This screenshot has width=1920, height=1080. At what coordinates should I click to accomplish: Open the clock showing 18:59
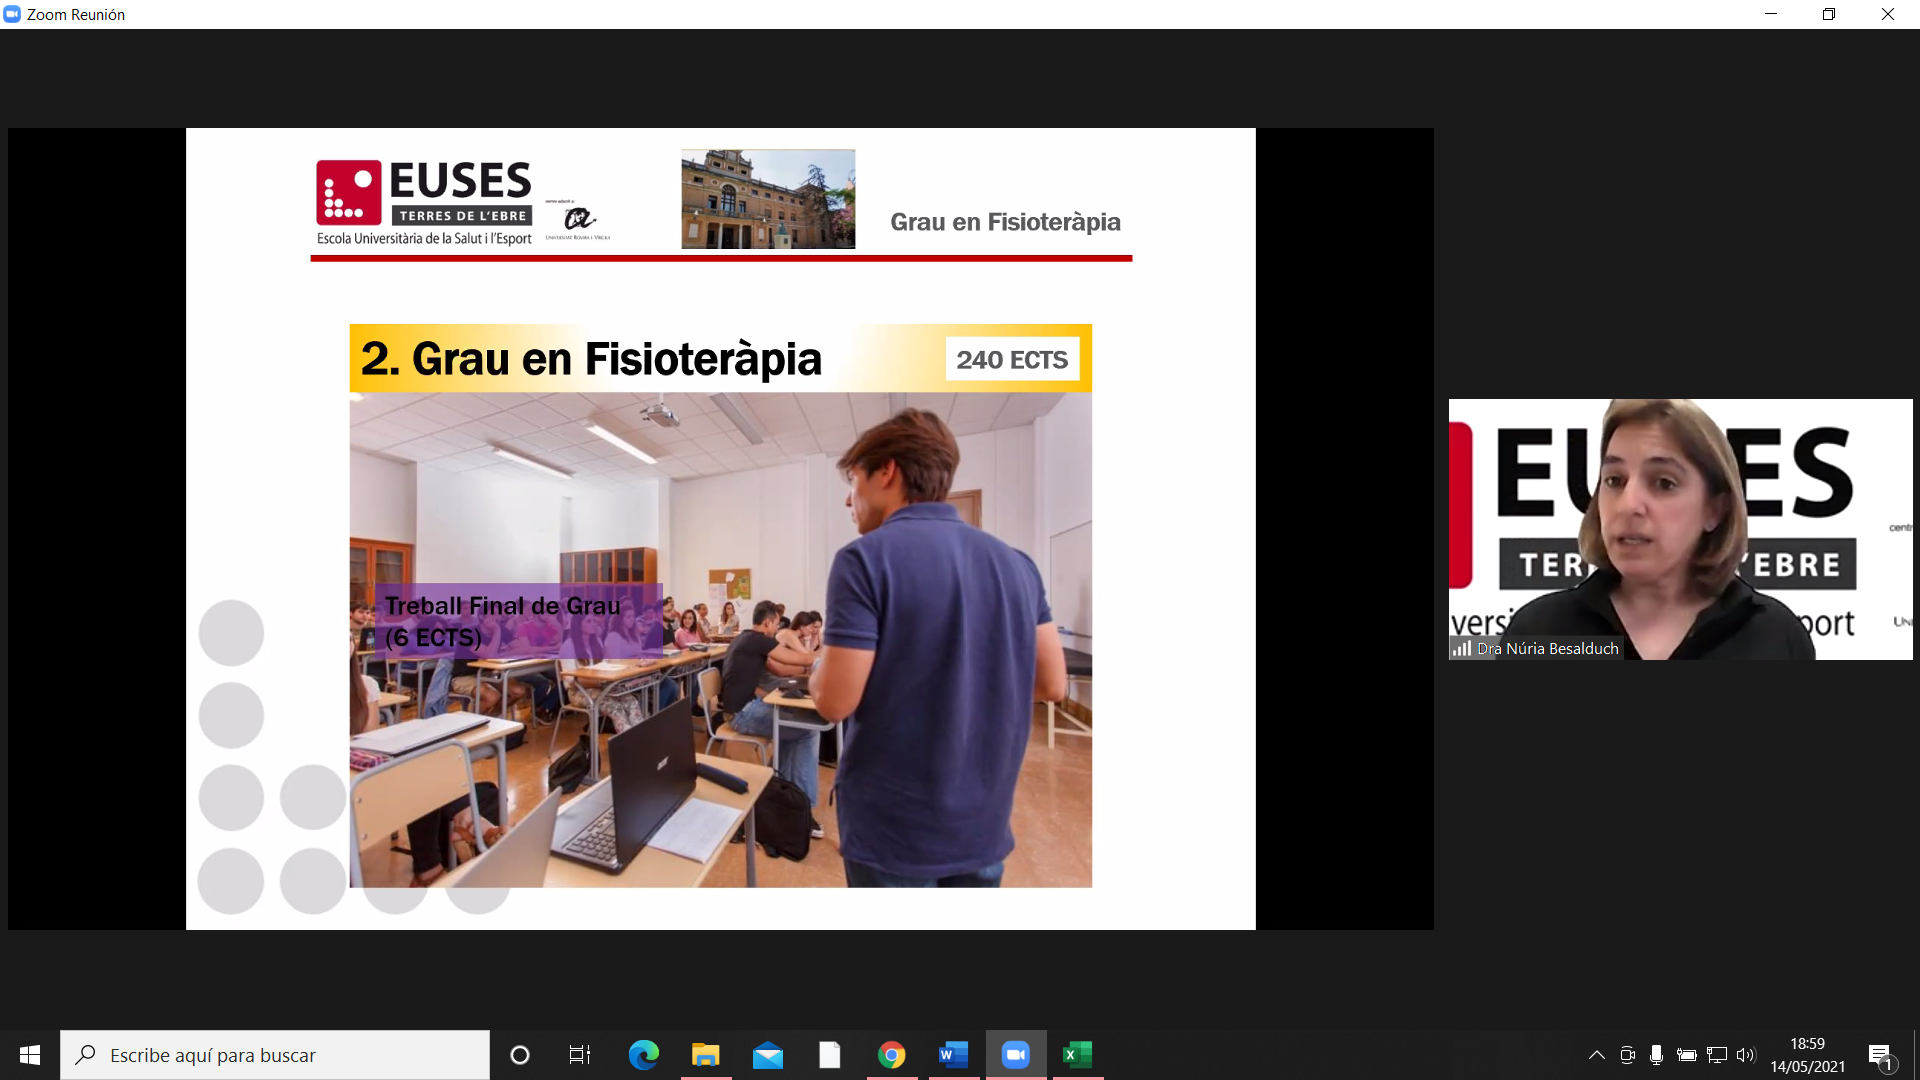1807,1055
